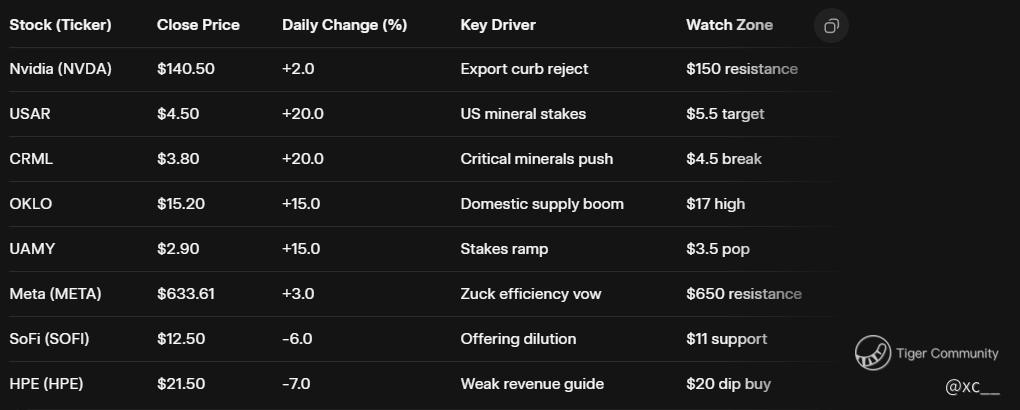The image size is (1020, 410).
Task: Click the HPE (HPE) row cell
Action: 44,384
